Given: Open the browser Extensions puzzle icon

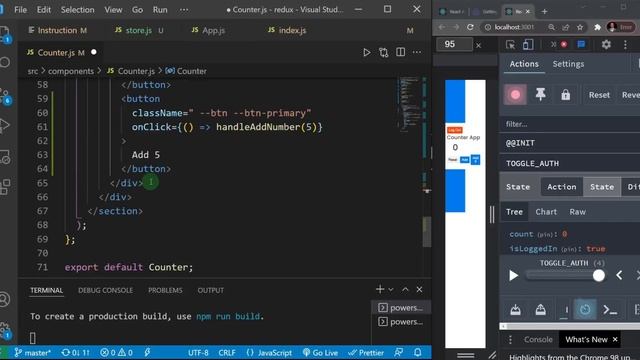Looking at the screenshot, I should pyautogui.click(x=597, y=27).
